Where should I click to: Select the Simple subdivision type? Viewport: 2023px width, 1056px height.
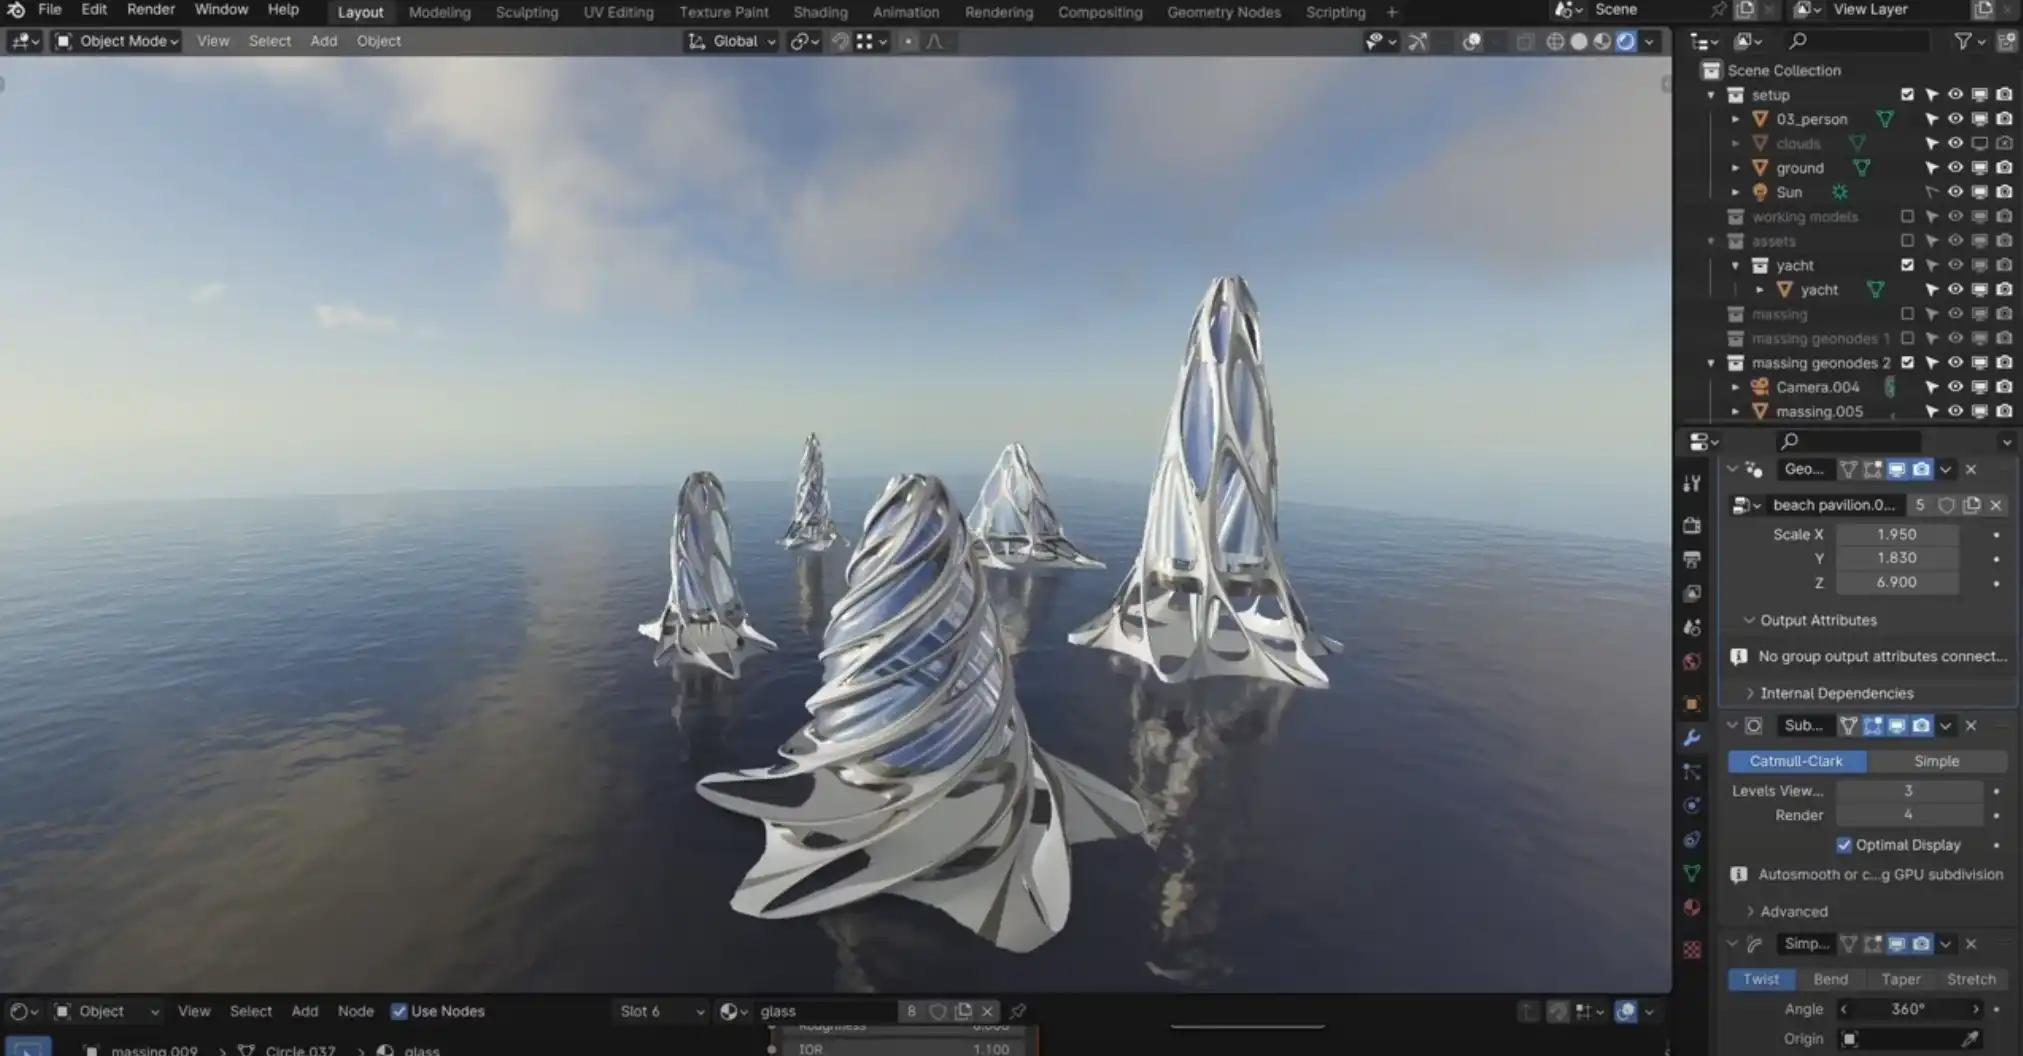(x=1936, y=761)
